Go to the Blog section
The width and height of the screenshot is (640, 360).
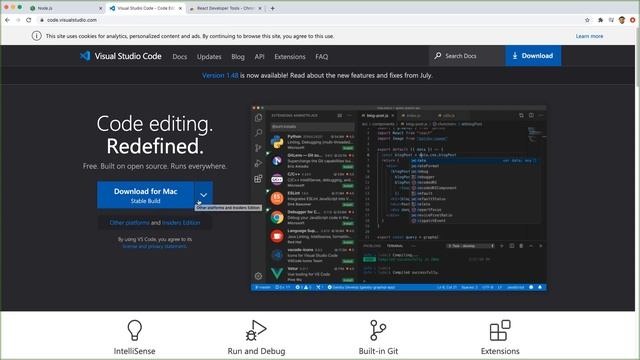pos(238,57)
